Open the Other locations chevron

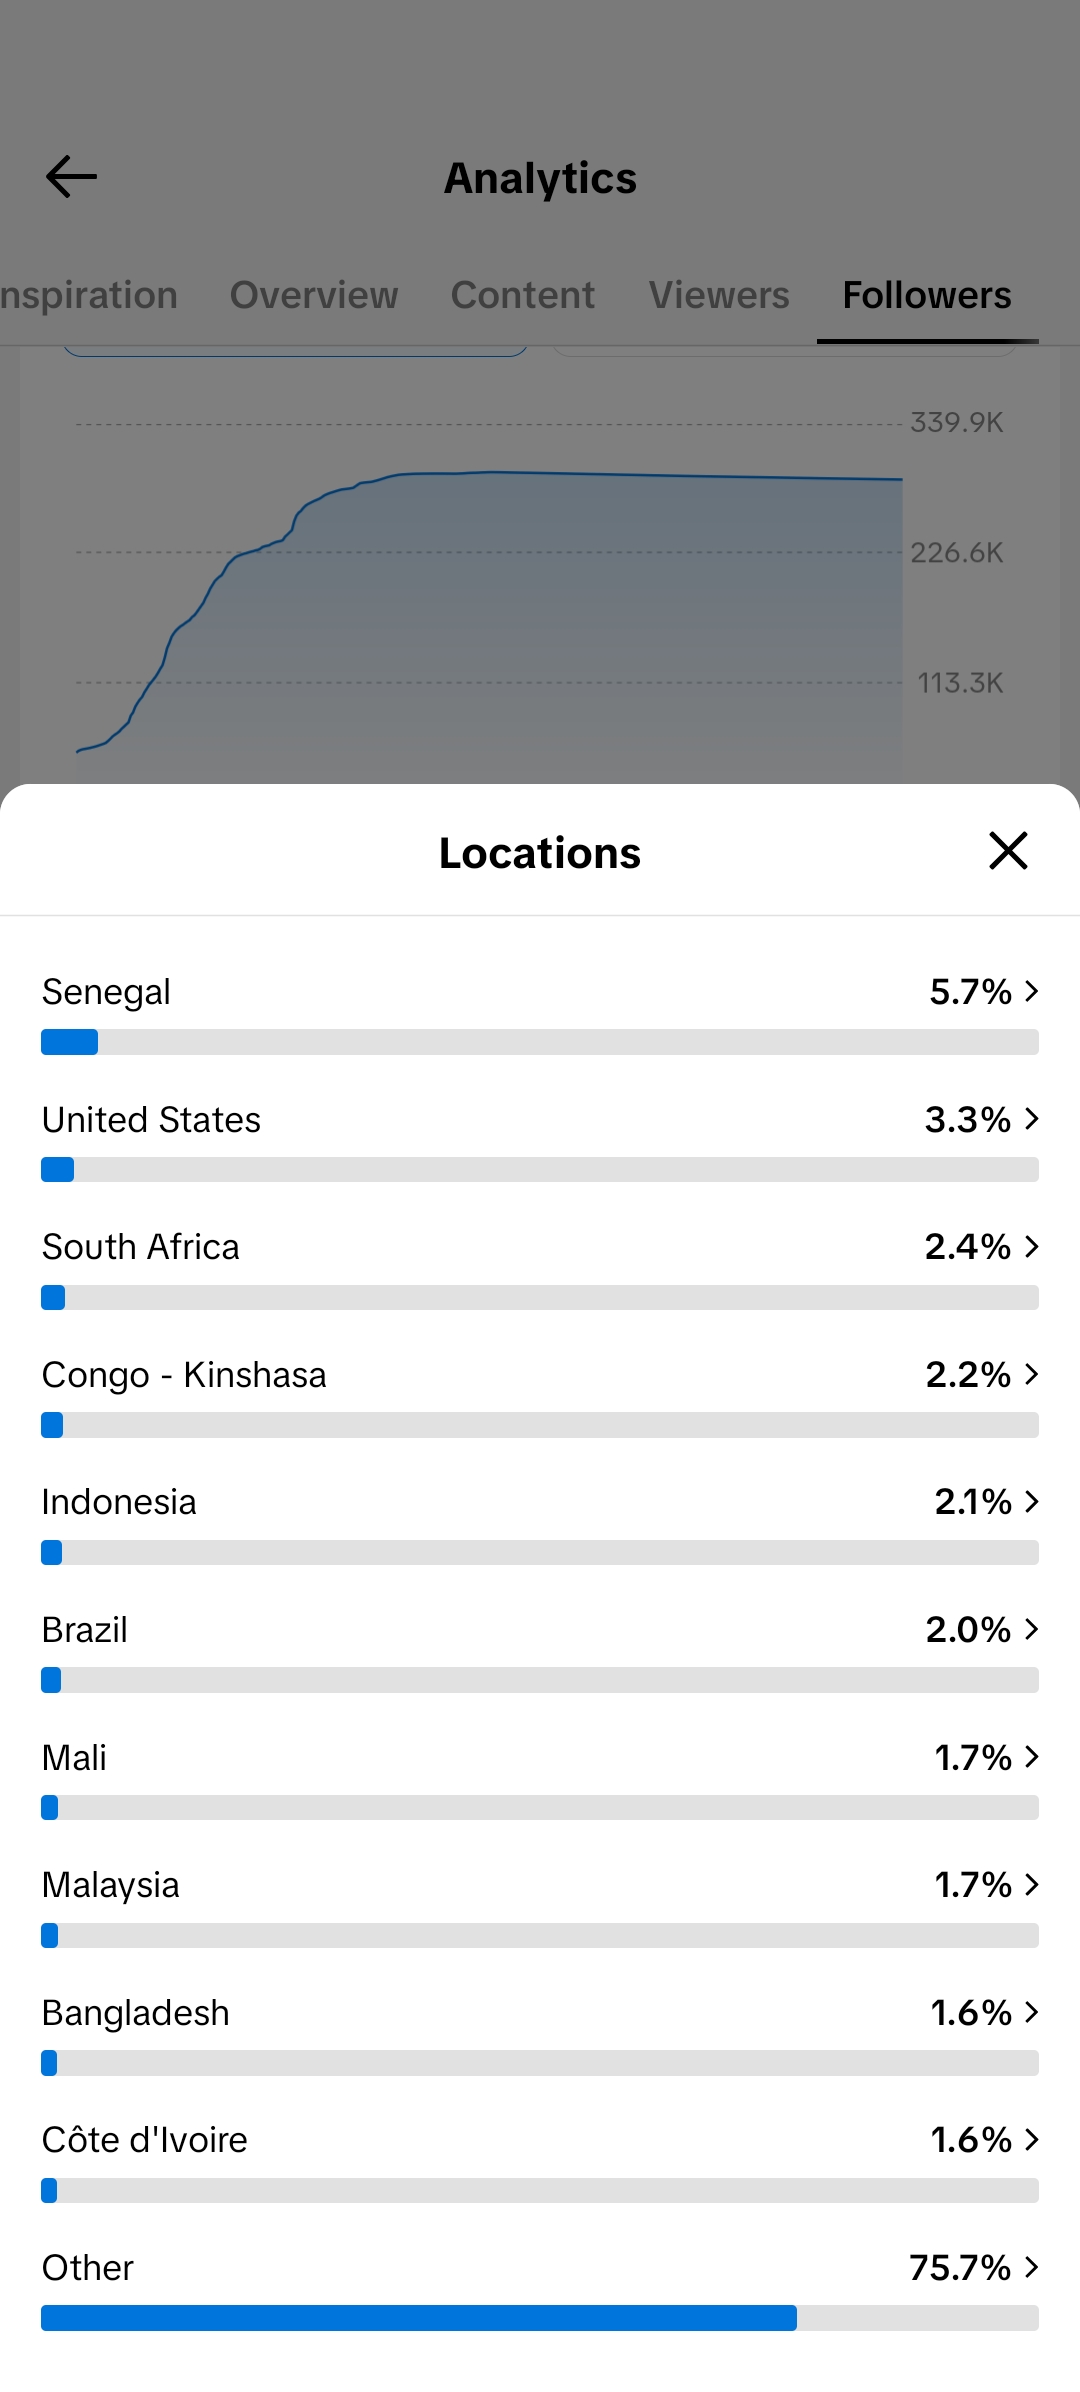coord(1032,2267)
